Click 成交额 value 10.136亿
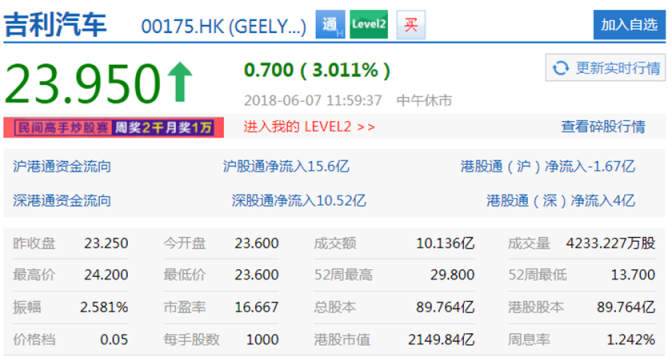 (x=445, y=243)
